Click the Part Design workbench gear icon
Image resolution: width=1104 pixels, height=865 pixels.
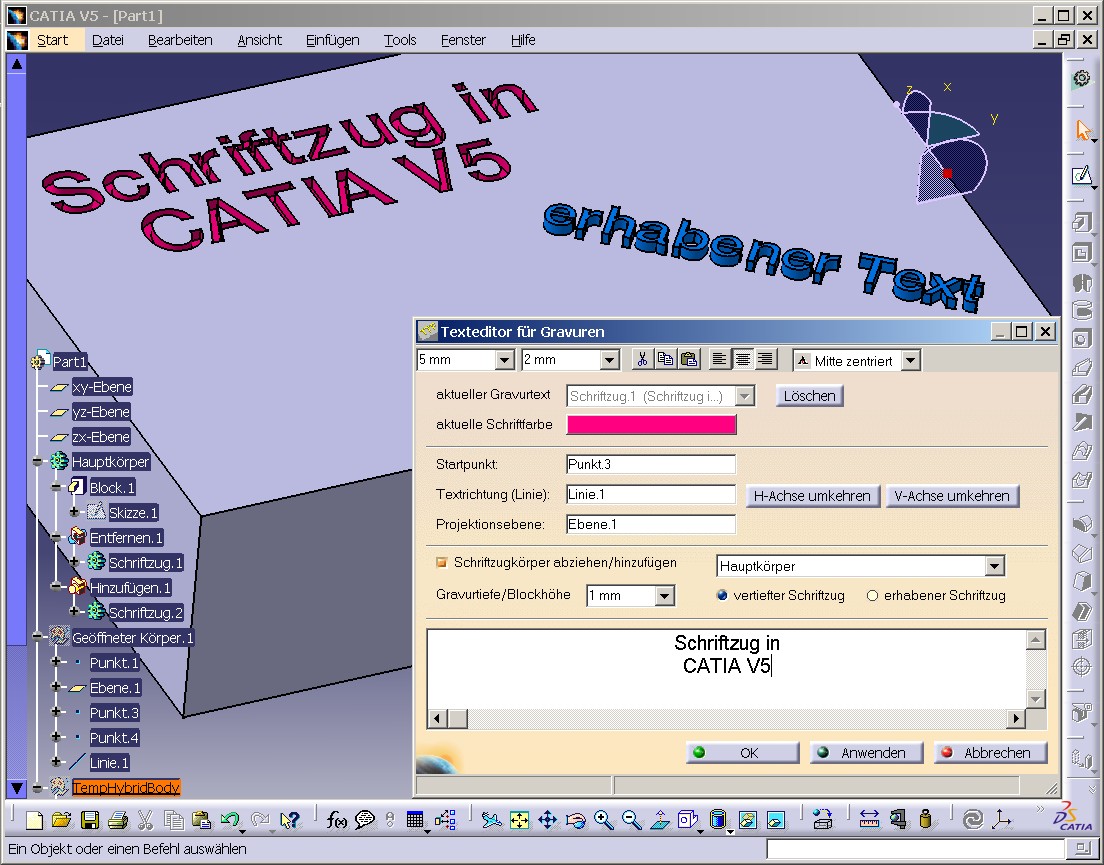point(1081,78)
